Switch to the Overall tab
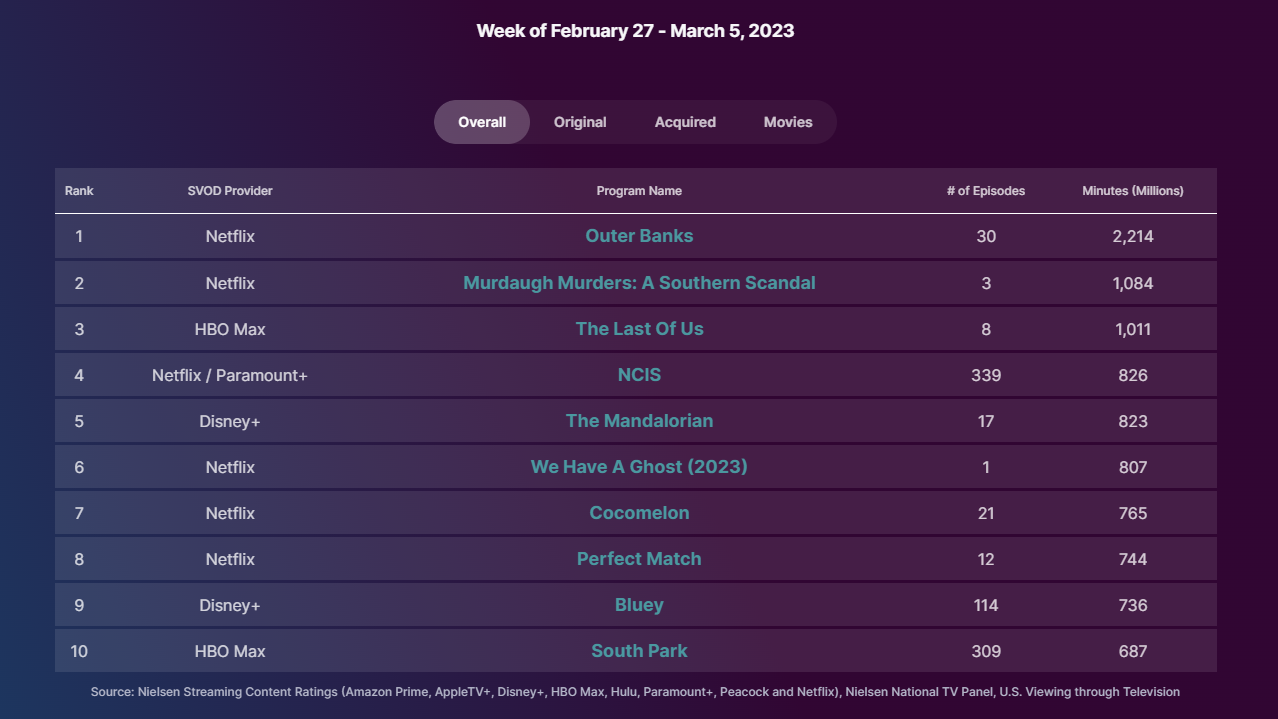The width and height of the screenshot is (1278, 719). [482, 122]
